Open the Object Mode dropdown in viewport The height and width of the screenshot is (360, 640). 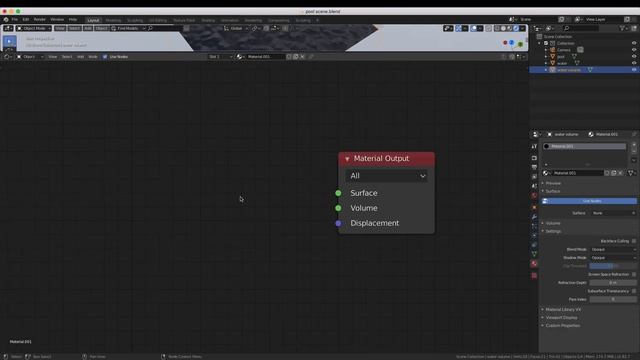coord(34,28)
